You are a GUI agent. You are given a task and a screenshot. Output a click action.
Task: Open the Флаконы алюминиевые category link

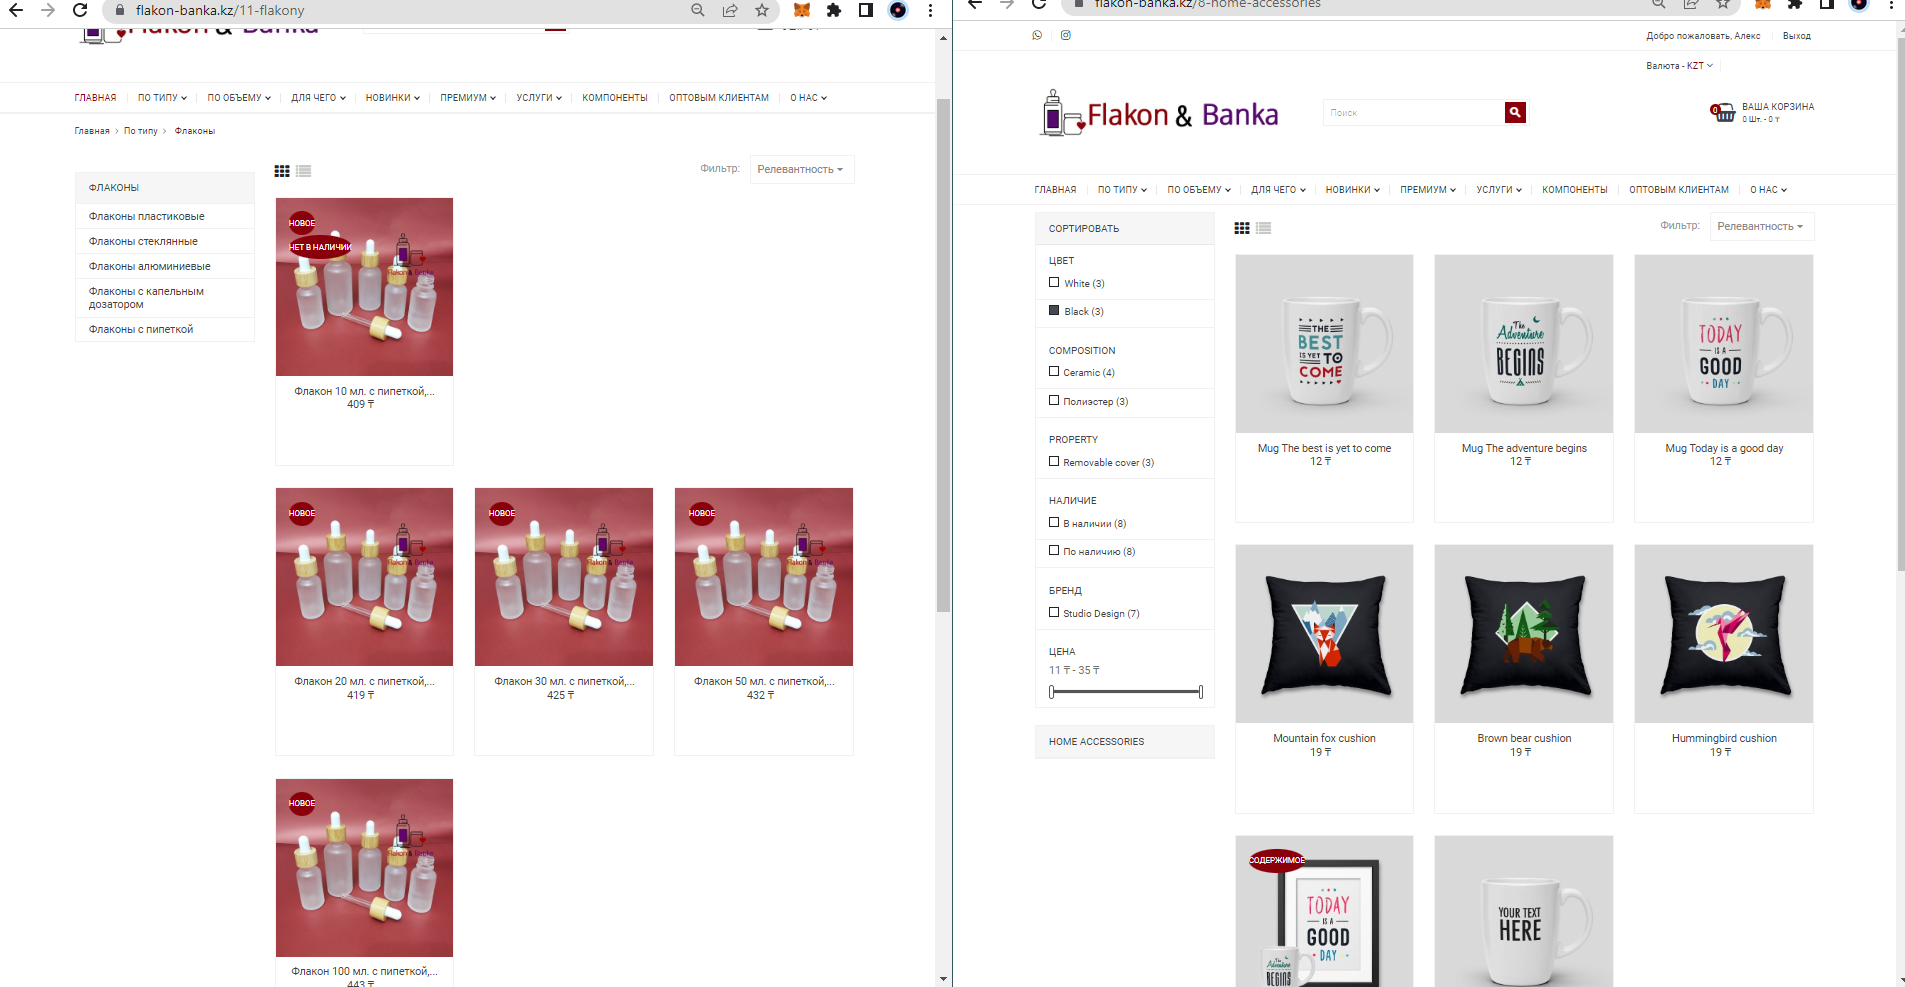[x=149, y=266]
